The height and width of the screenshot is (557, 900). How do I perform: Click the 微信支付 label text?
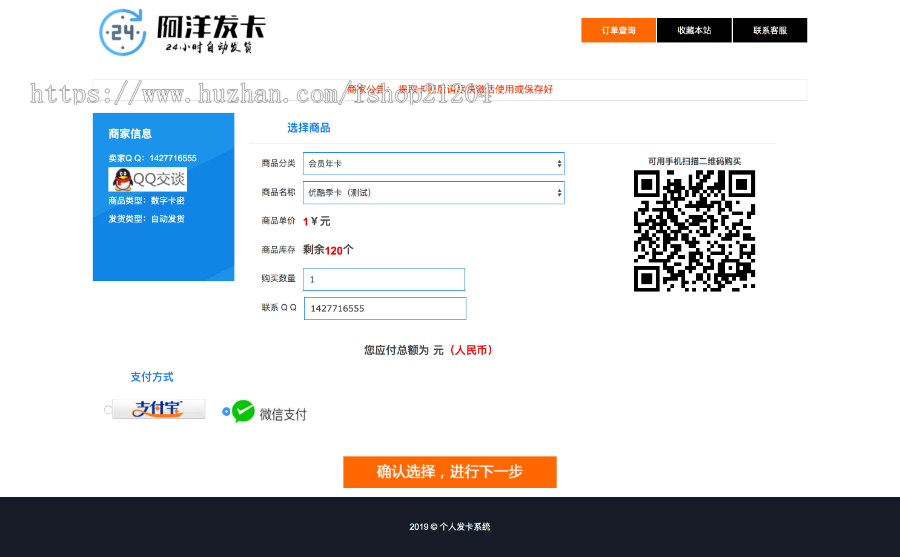[x=283, y=414]
